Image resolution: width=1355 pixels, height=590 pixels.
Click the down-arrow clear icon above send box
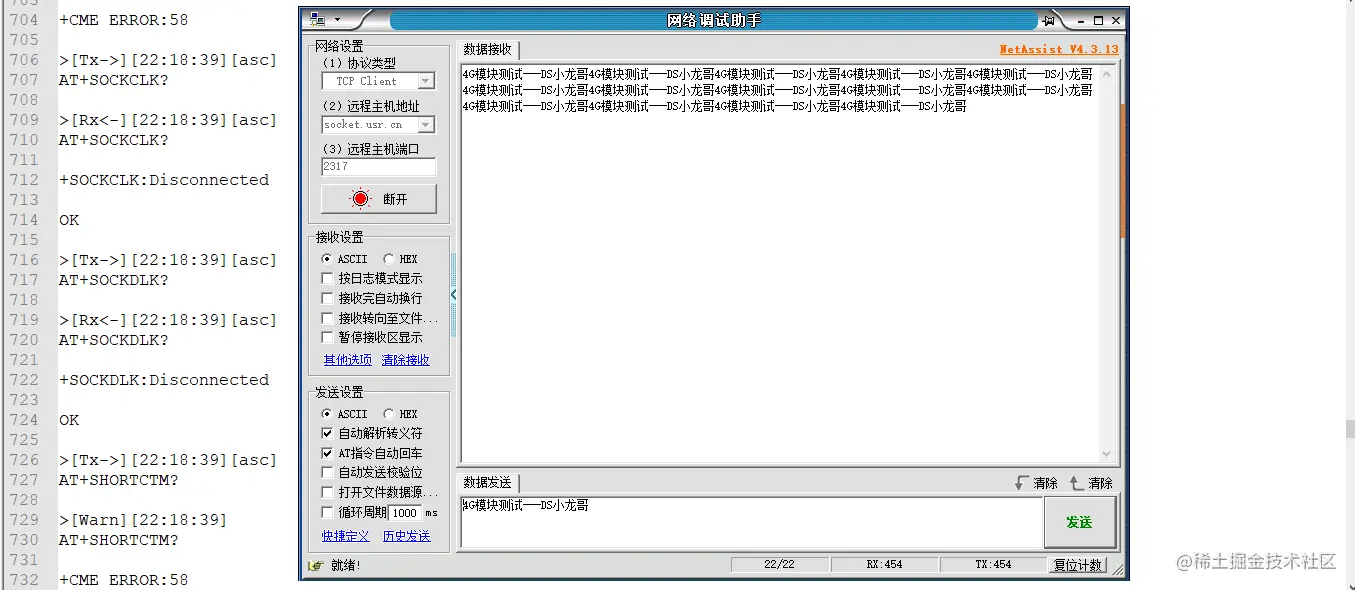tap(1021, 483)
